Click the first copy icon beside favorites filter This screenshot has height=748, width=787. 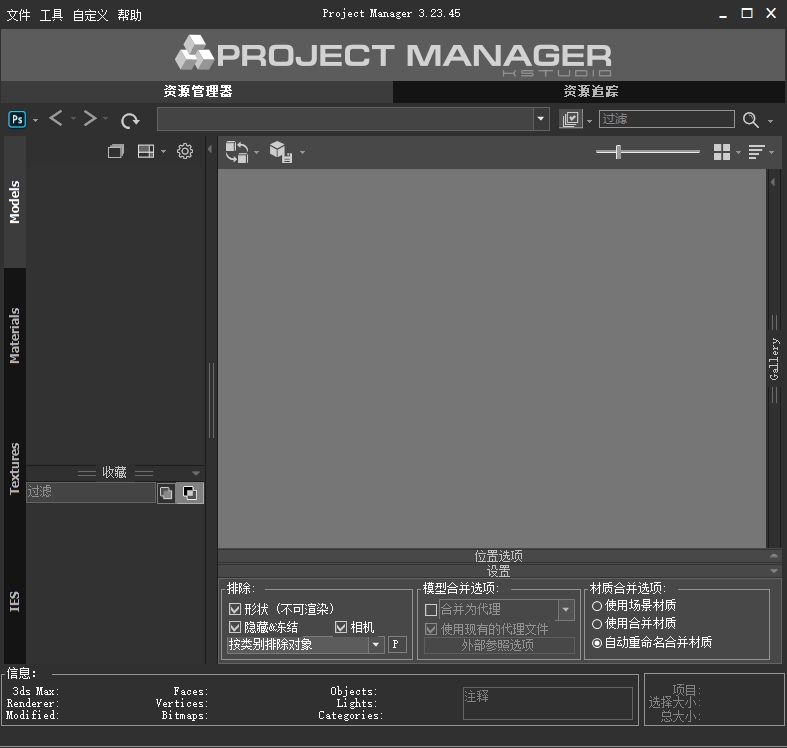pos(166,493)
